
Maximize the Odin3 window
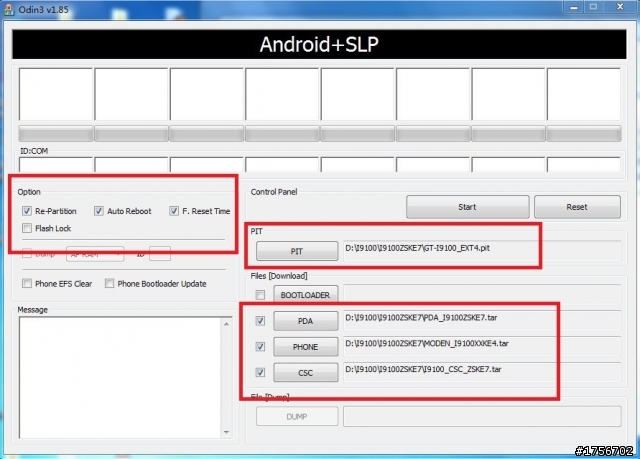tap(593, 7)
